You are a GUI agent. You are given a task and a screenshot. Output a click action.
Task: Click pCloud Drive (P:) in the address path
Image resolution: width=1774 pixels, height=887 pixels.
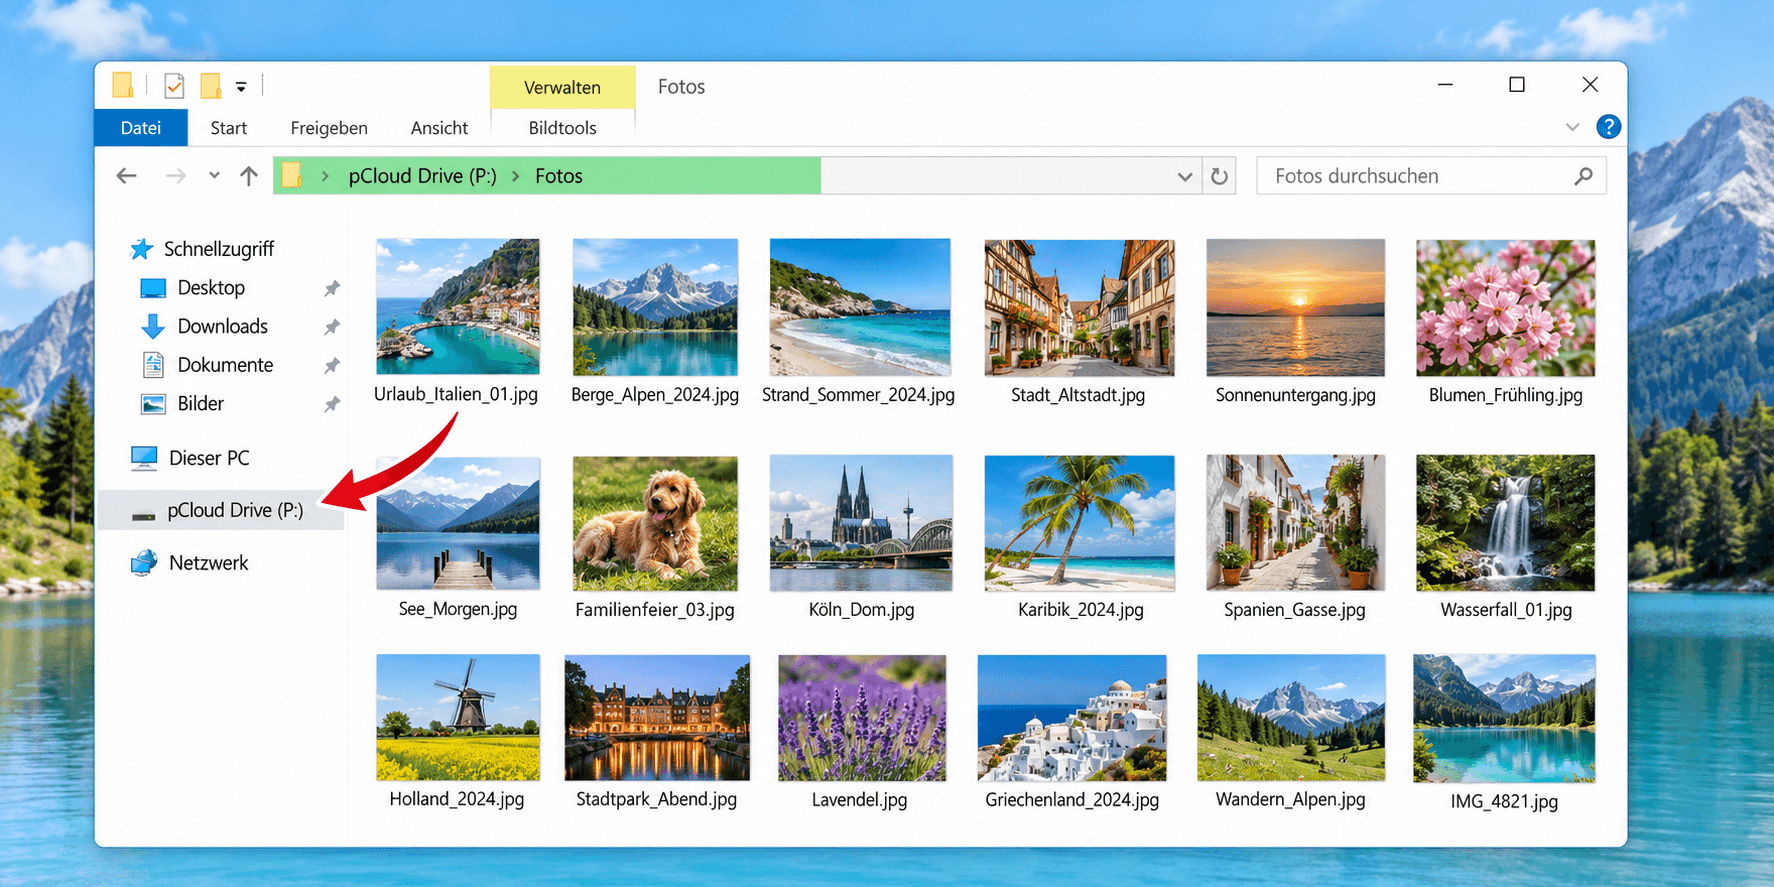(422, 176)
